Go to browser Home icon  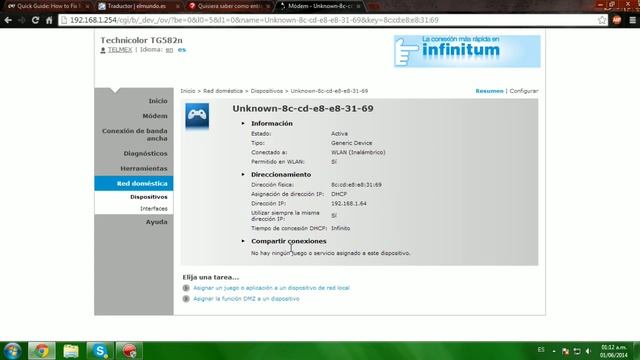(x=49, y=20)
